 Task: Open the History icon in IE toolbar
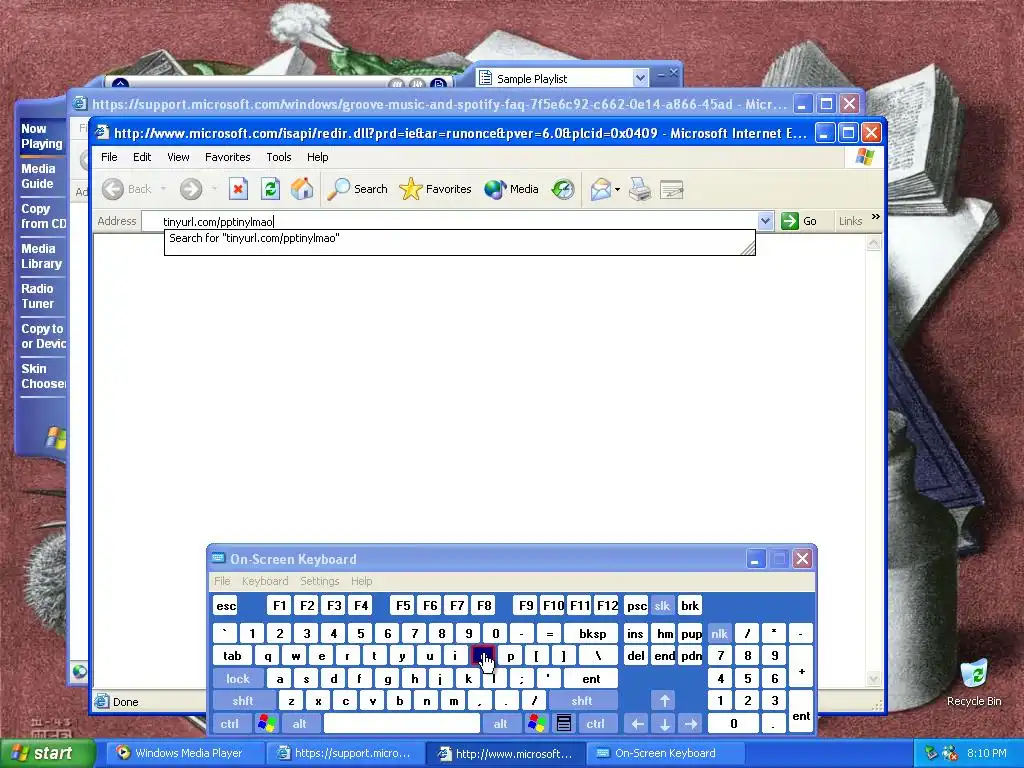(x=563, y=189)
